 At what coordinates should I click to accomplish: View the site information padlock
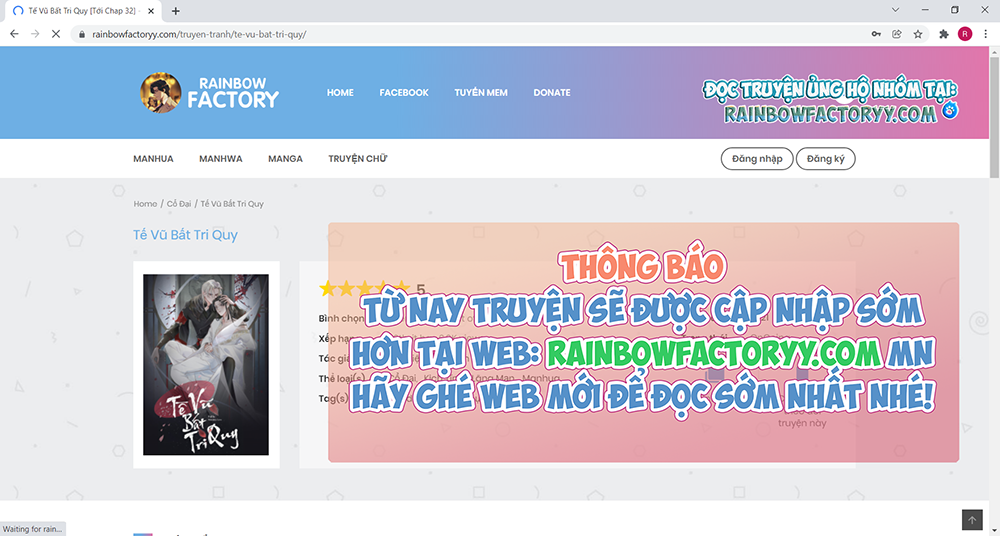click(82, 34)
